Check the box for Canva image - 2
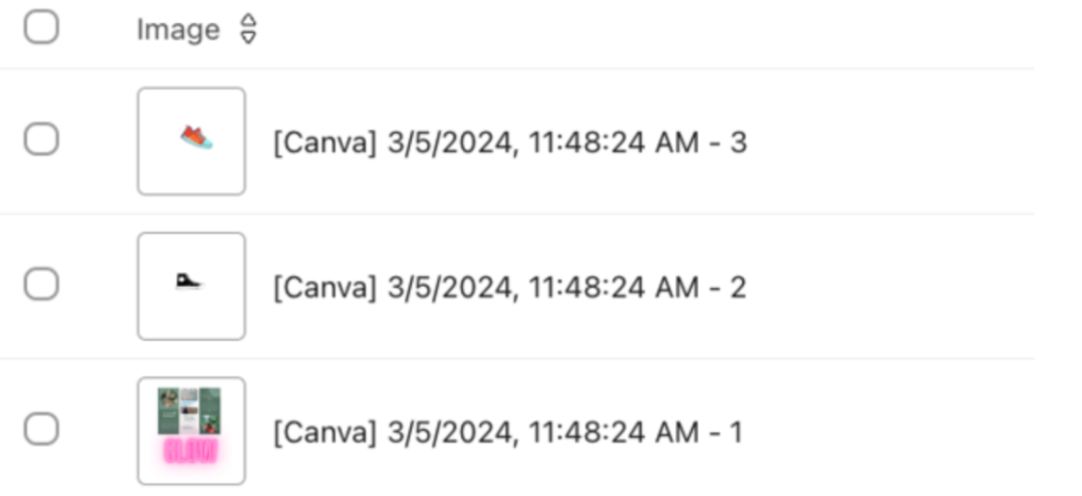 tap(41, 285)
